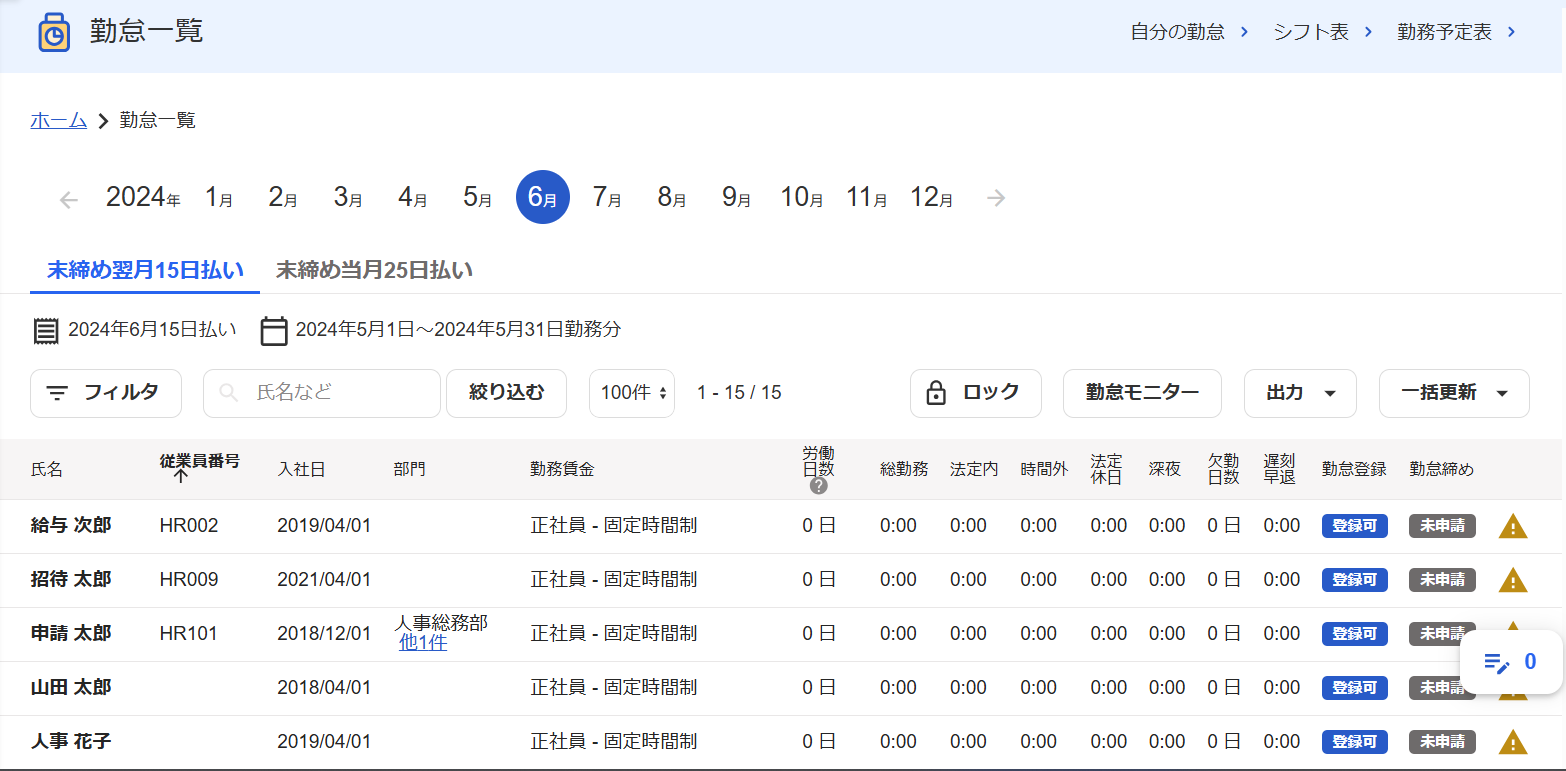1566x771 pixels.
Task: Select 7月 in month picker
Action: pyautogui.click(x=607, y=198)
